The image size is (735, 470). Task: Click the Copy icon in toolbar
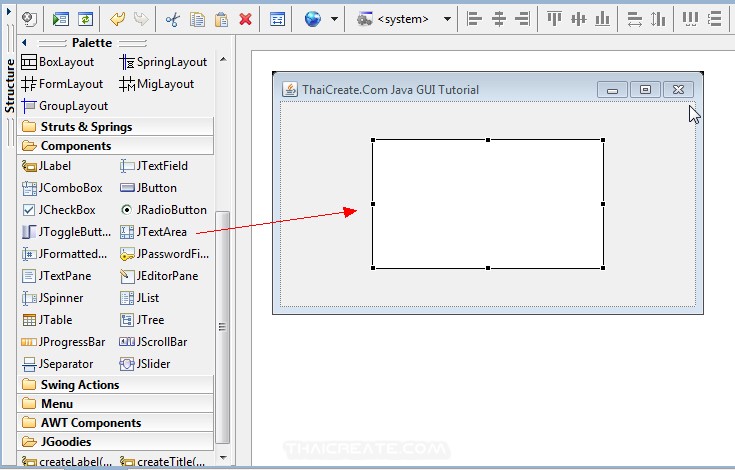(x=197, y=19)
